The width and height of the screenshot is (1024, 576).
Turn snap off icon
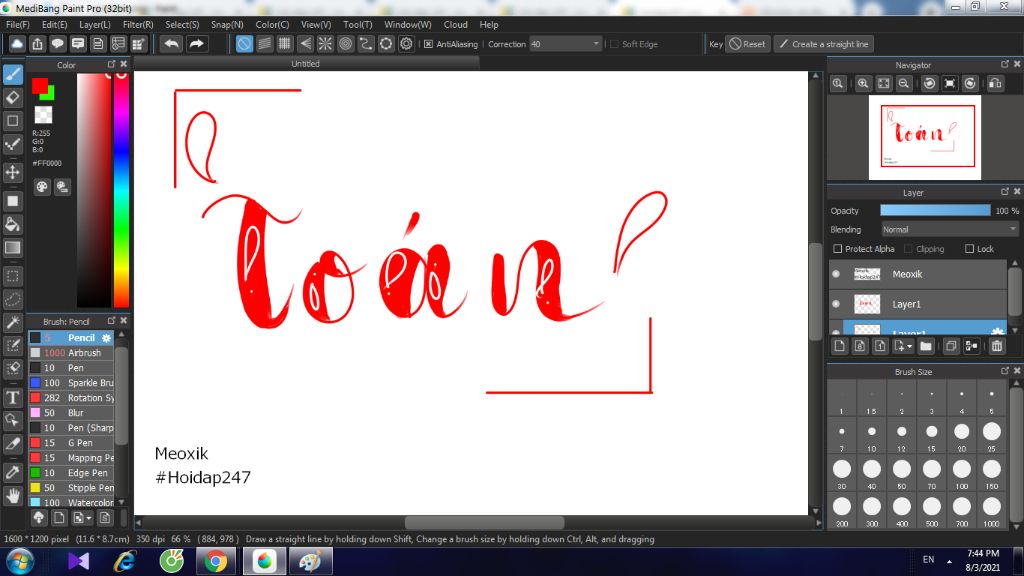[244, 44]
